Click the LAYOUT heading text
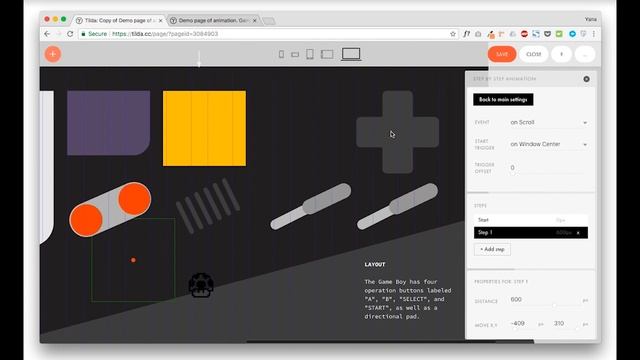This screenshot has width=640, height=360. [x=375, y=264]
